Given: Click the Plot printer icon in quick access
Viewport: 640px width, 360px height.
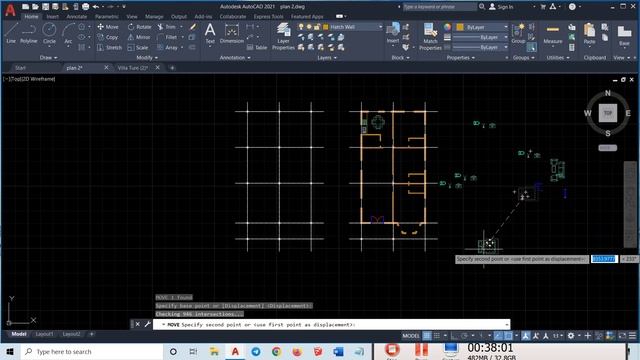Looking at the screenshot, I should (85, 7).
